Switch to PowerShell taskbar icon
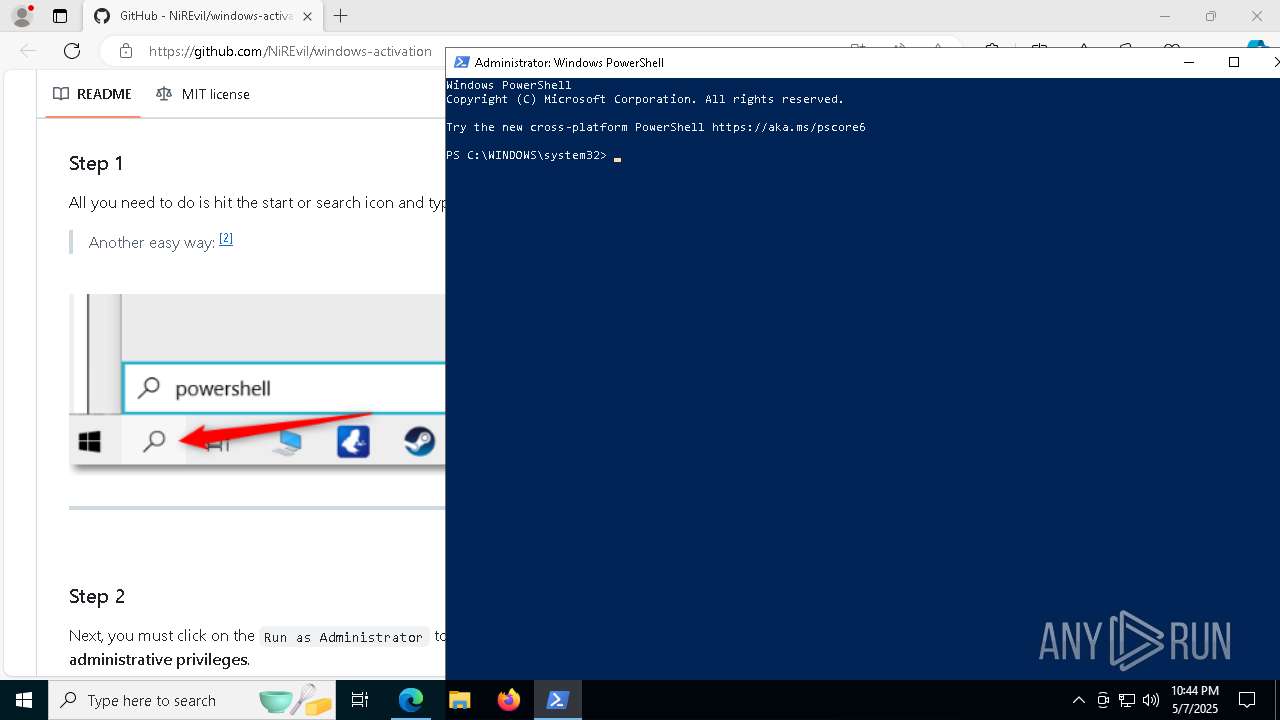 (558, 700)
